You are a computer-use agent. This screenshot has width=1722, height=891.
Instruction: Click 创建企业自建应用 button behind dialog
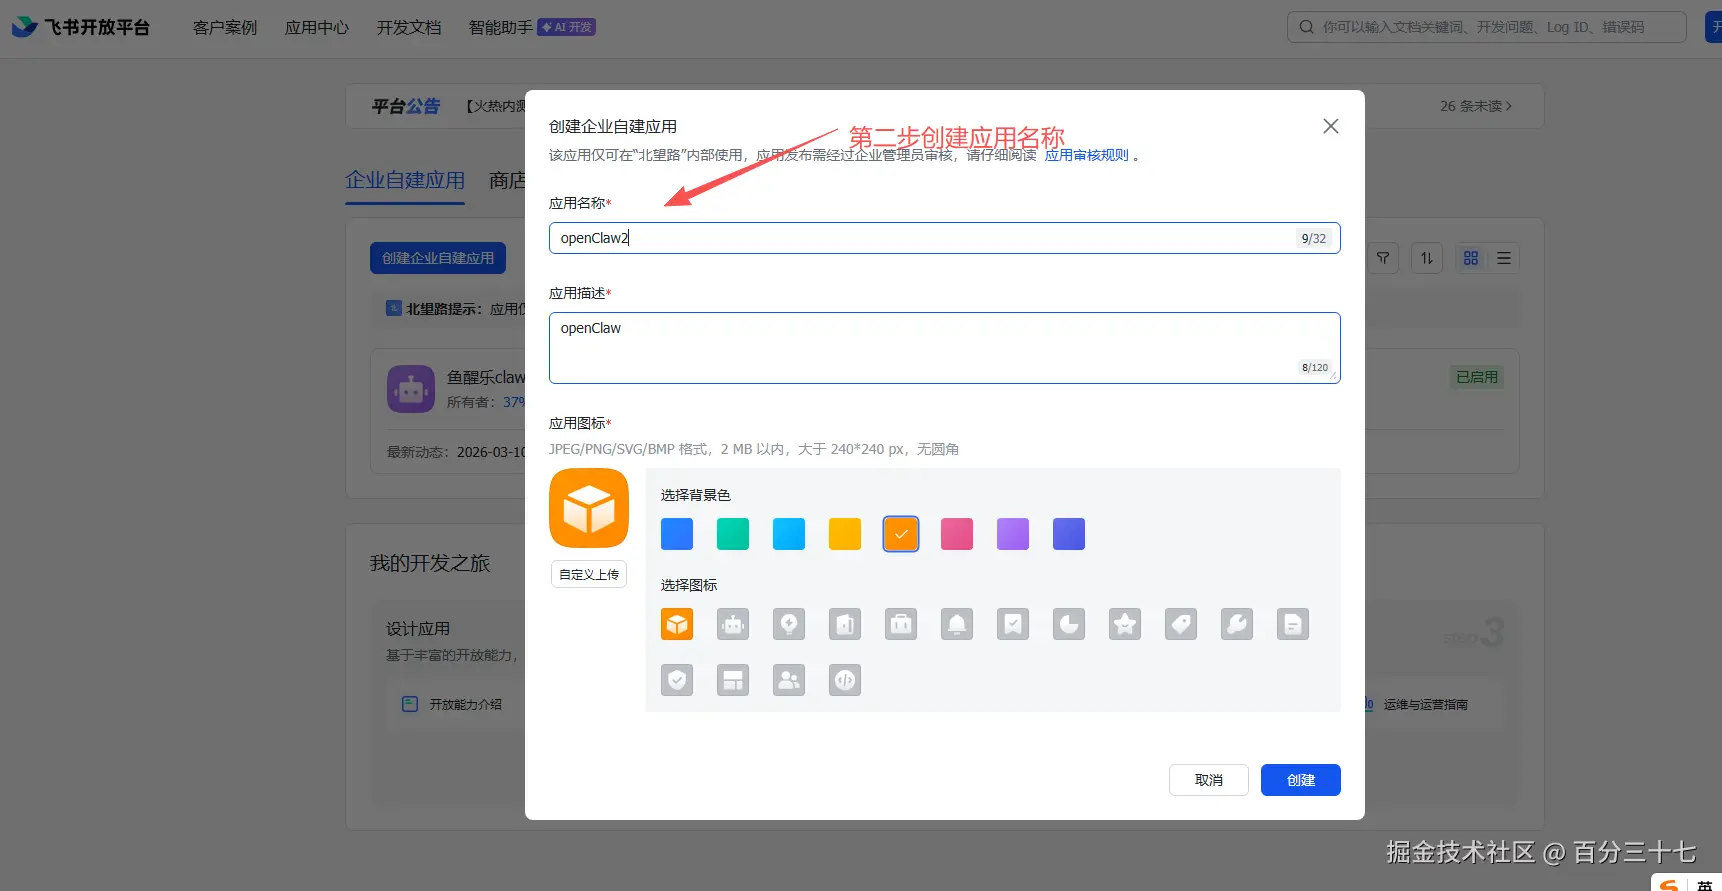(x=438, y=258)
